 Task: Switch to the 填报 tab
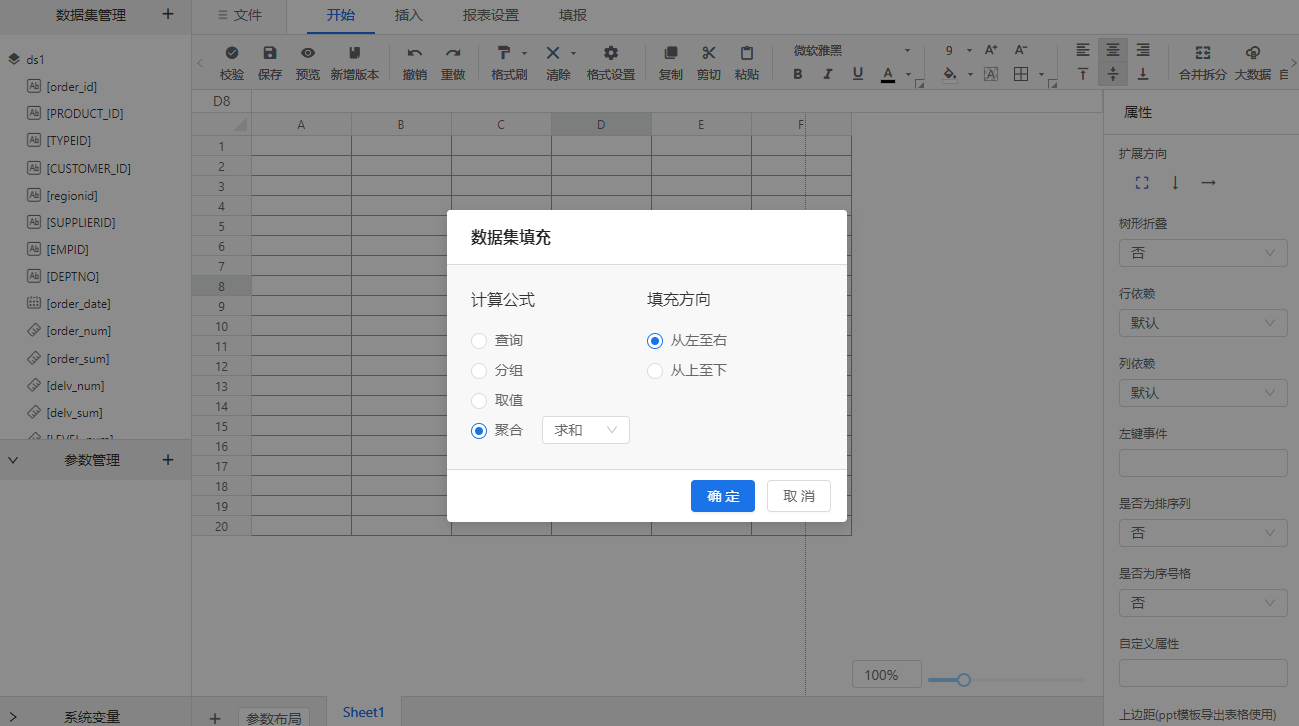572,16
